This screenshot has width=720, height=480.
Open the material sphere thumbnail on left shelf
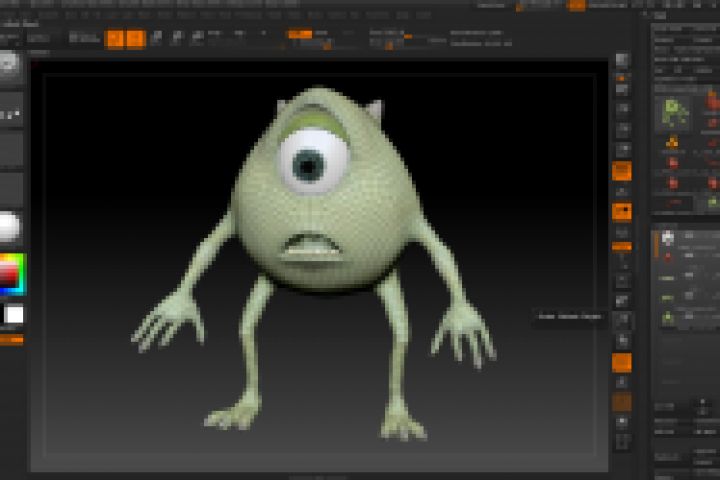[10, 227]
